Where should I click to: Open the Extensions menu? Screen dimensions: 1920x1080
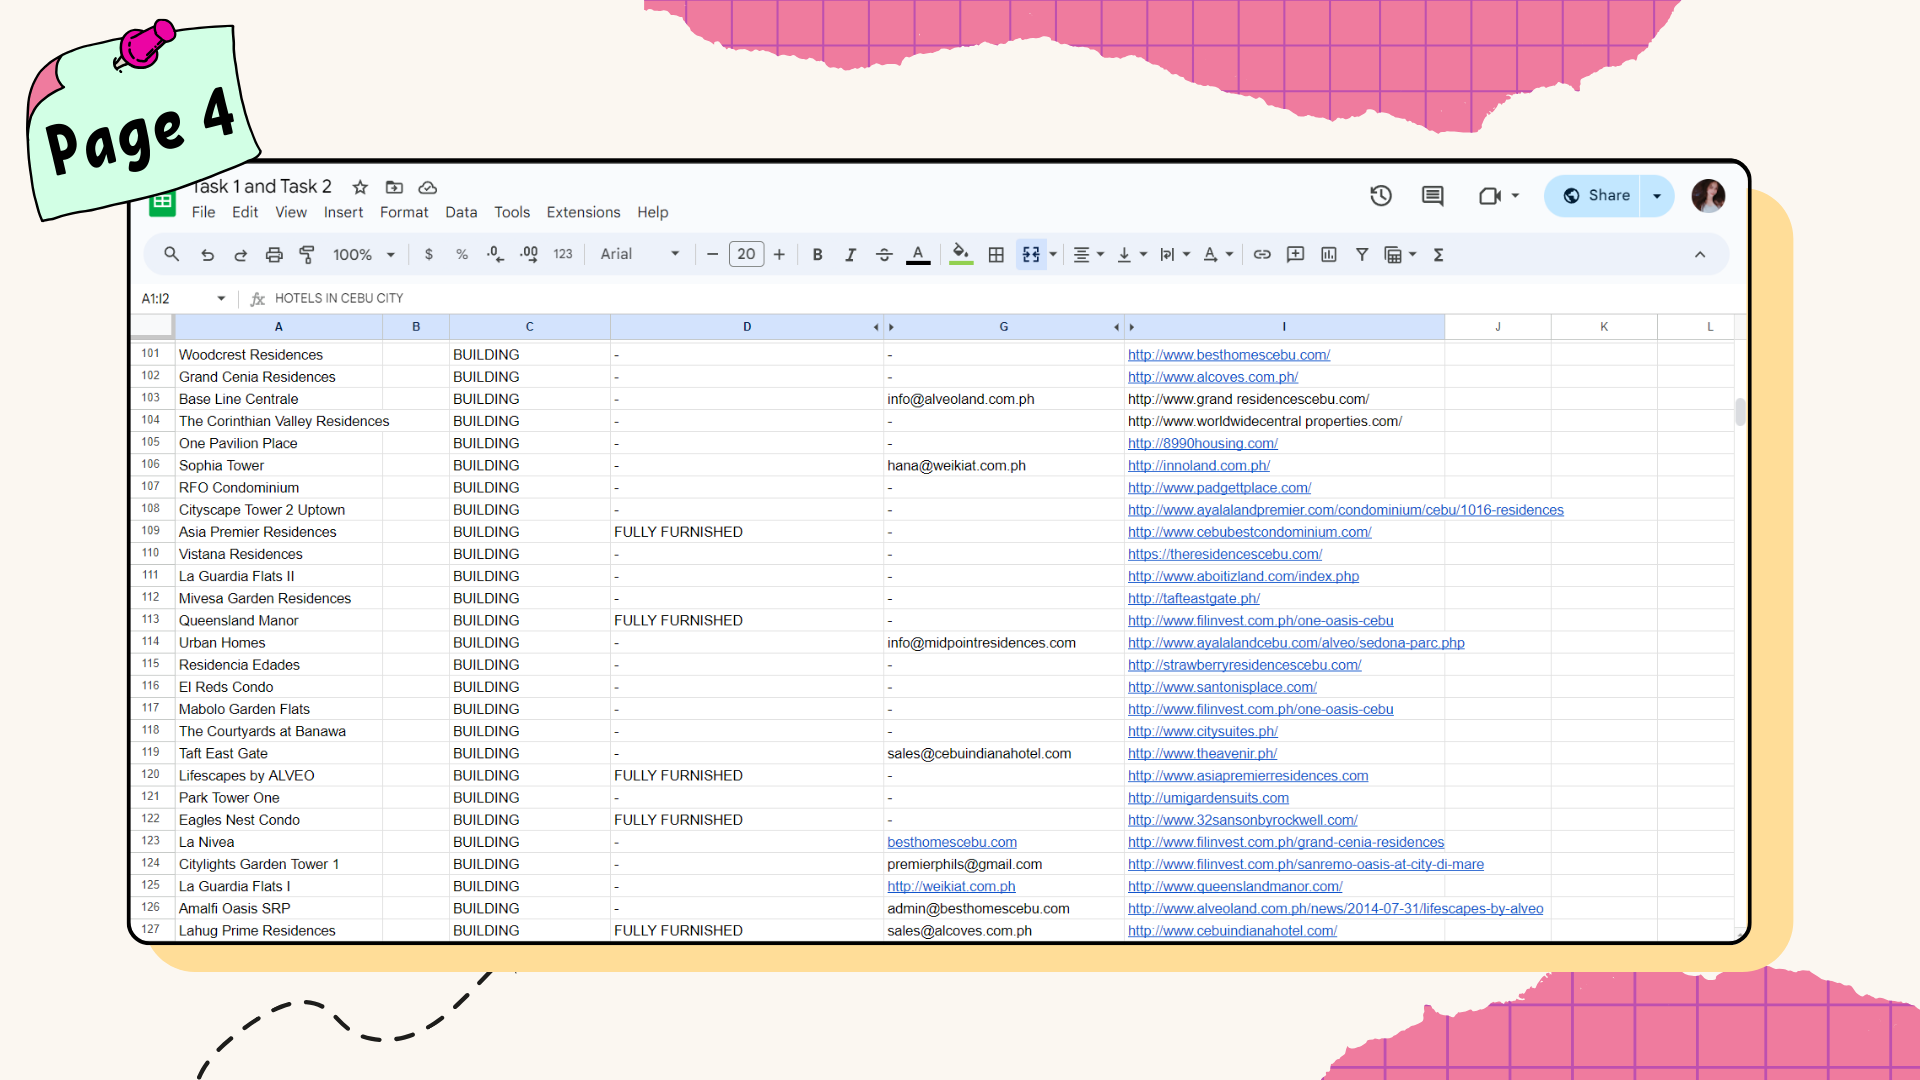[583, 212]
